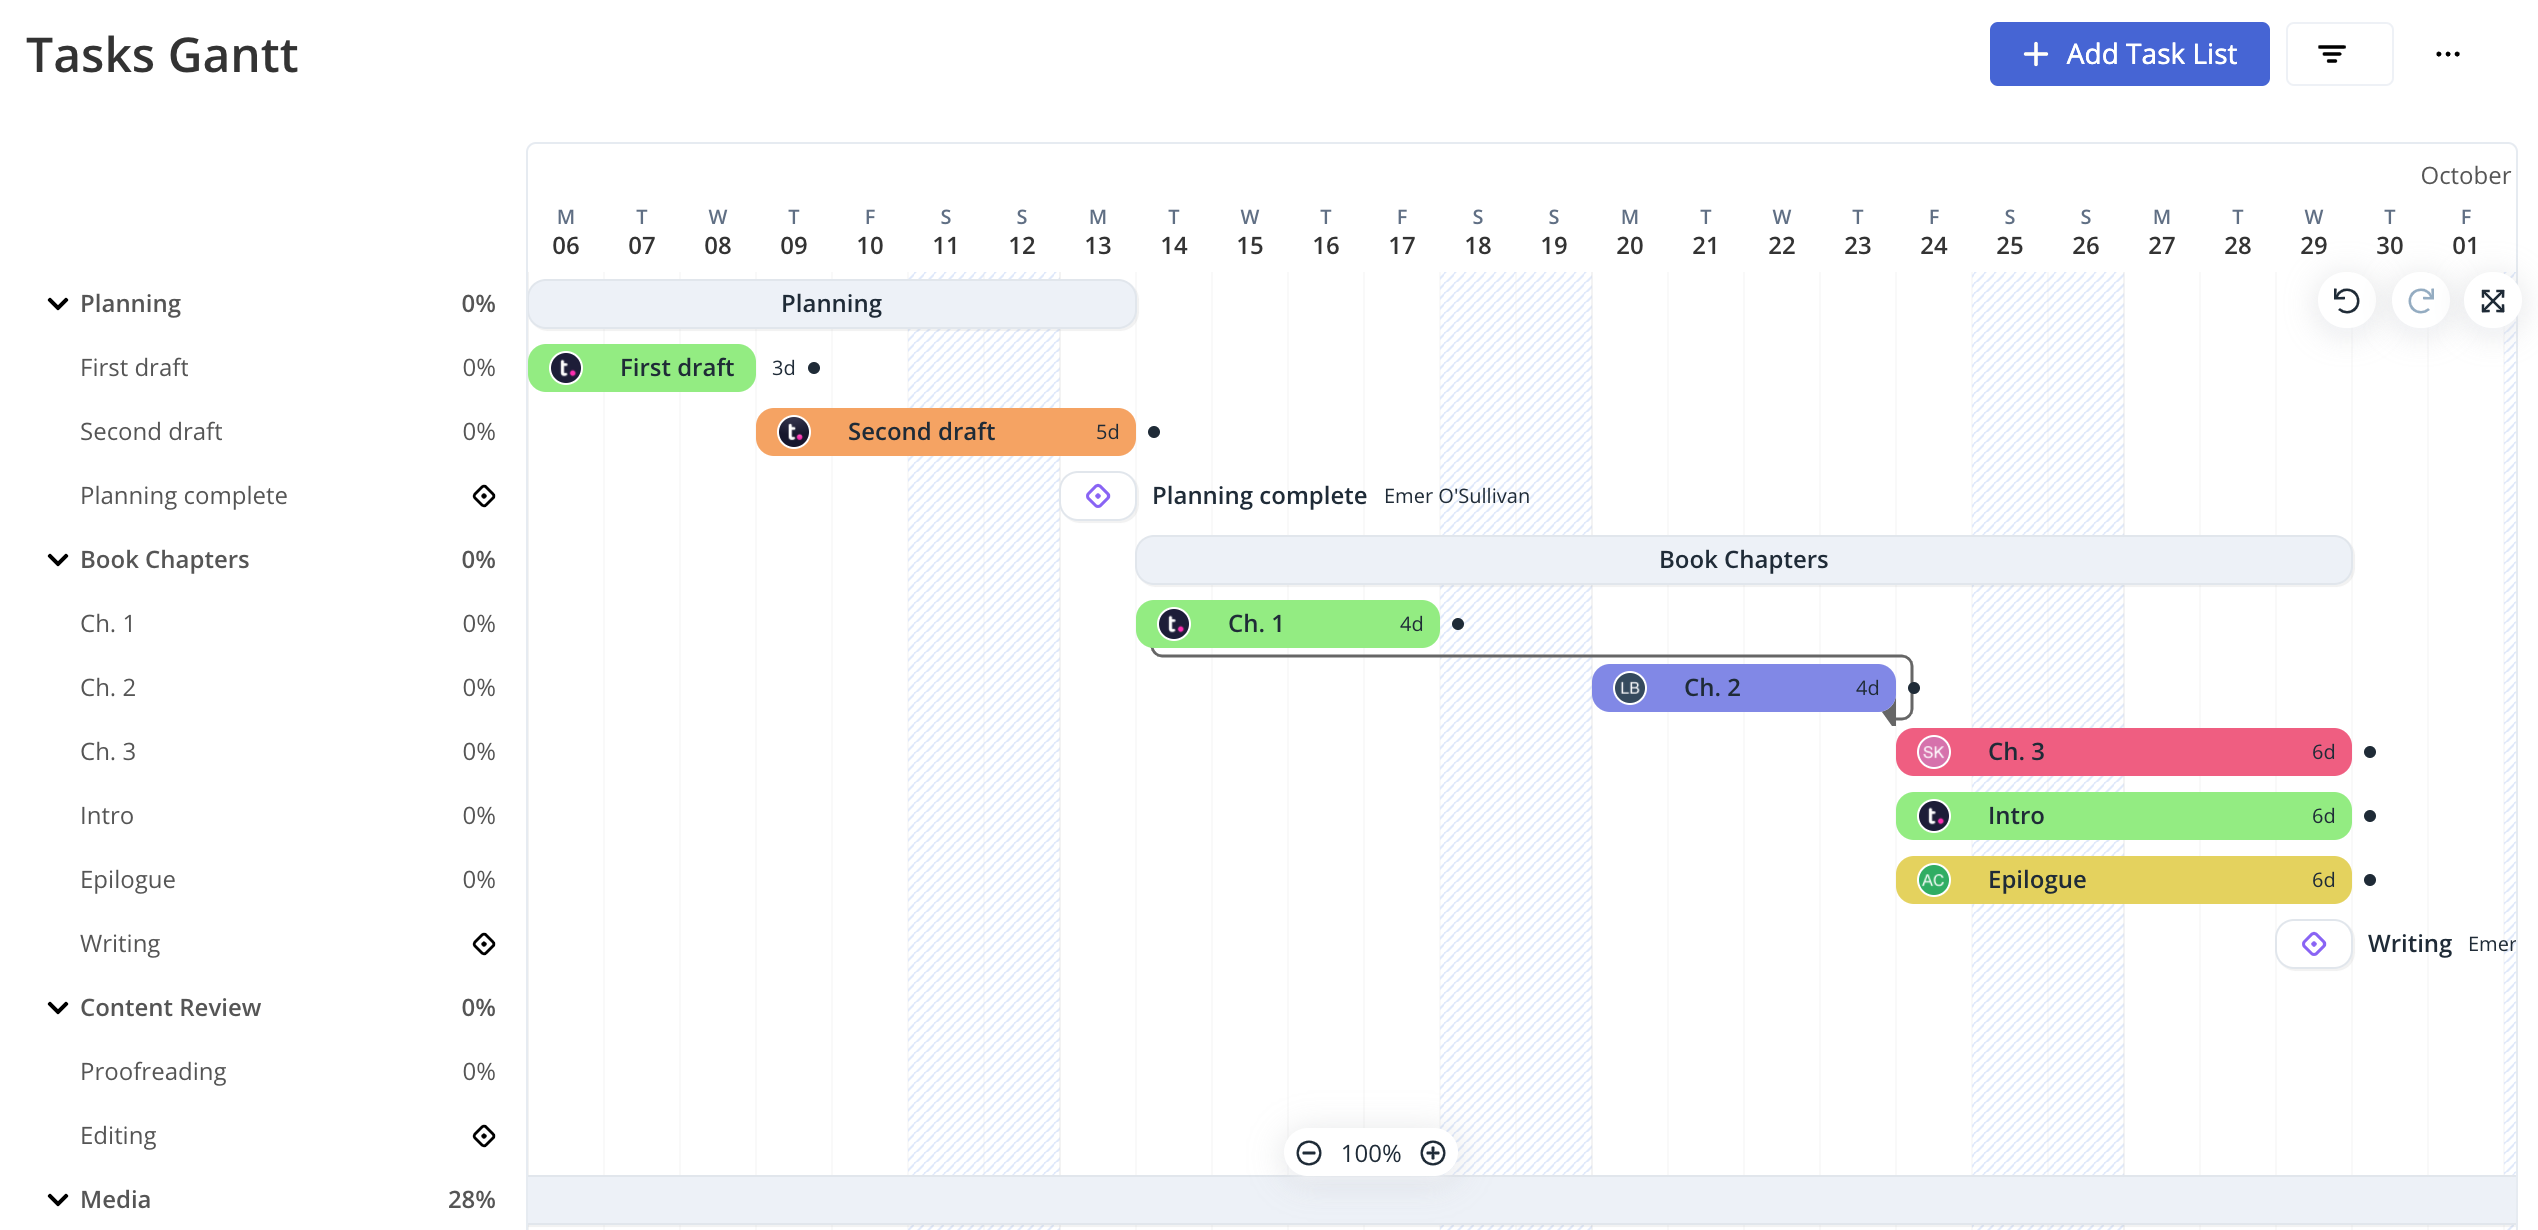Click the Planning complete milestone diamond

1097,495
